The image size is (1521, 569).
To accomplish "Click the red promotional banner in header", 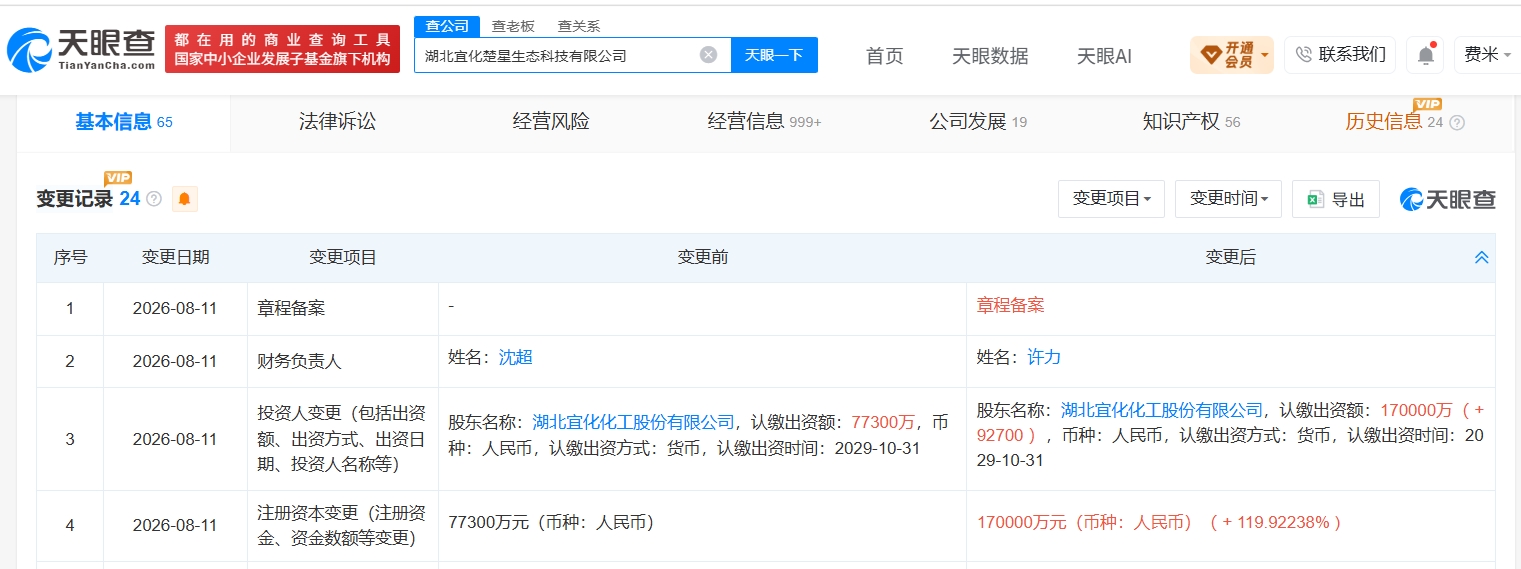I will [282, 49].
